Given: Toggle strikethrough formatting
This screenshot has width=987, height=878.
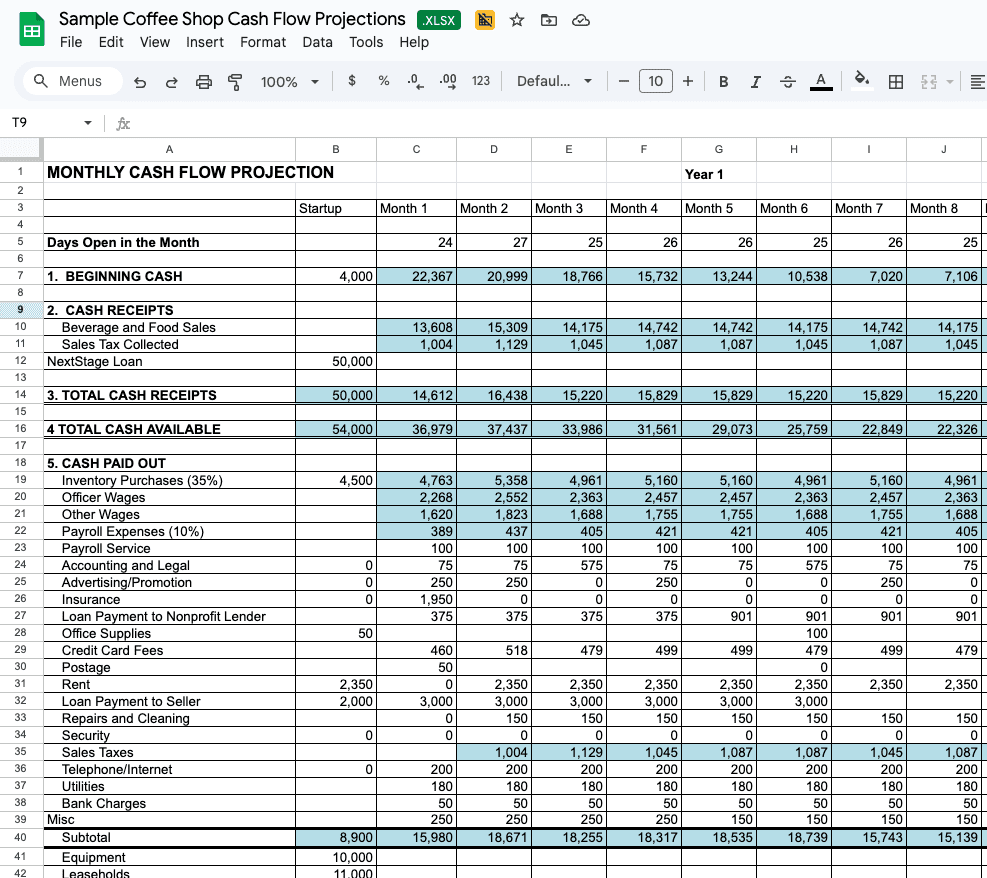Looking at the screenshot, I should click(787, 81).
